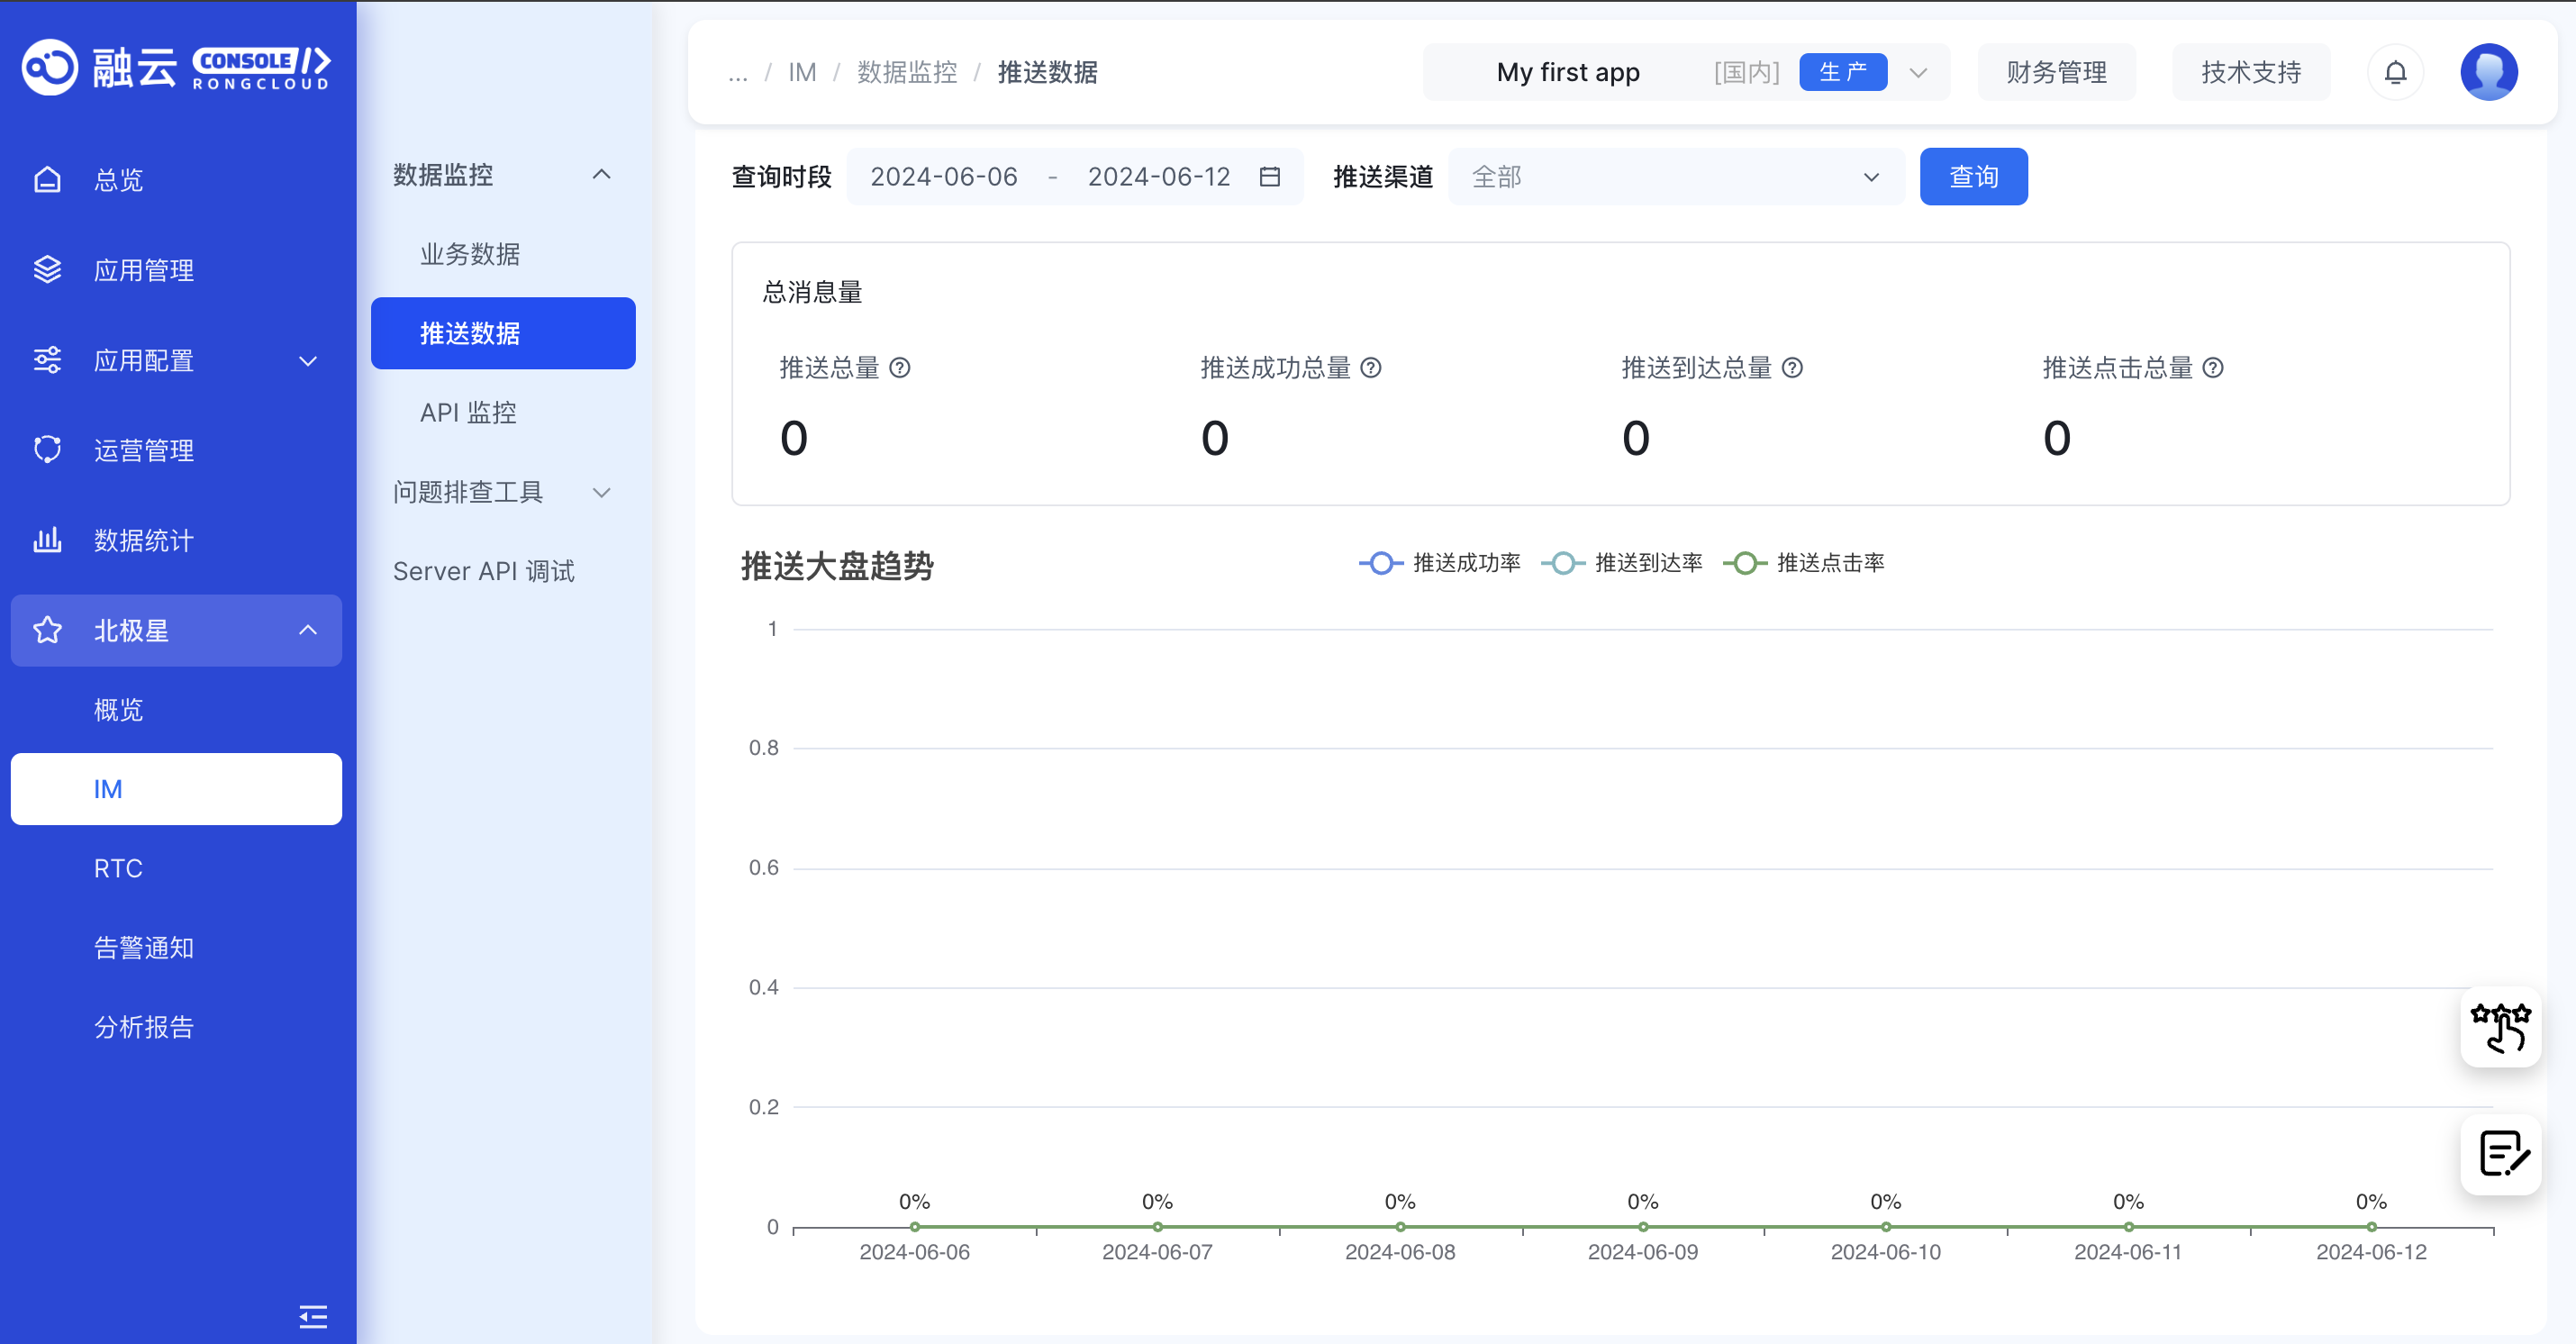Open 业务数据 submenu item
The image size is (2576, 1344).
503,254
